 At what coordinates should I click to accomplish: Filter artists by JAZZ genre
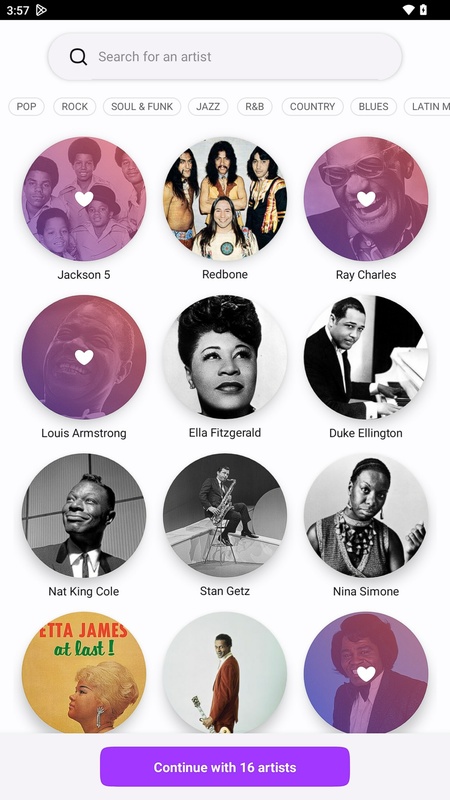[x=208, y=107]
